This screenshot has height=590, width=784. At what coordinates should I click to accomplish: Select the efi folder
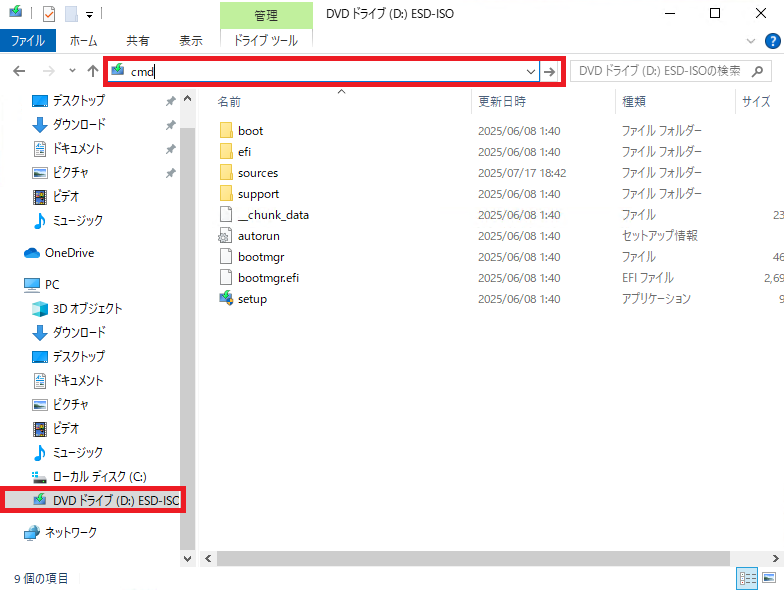tap(244, 152)
